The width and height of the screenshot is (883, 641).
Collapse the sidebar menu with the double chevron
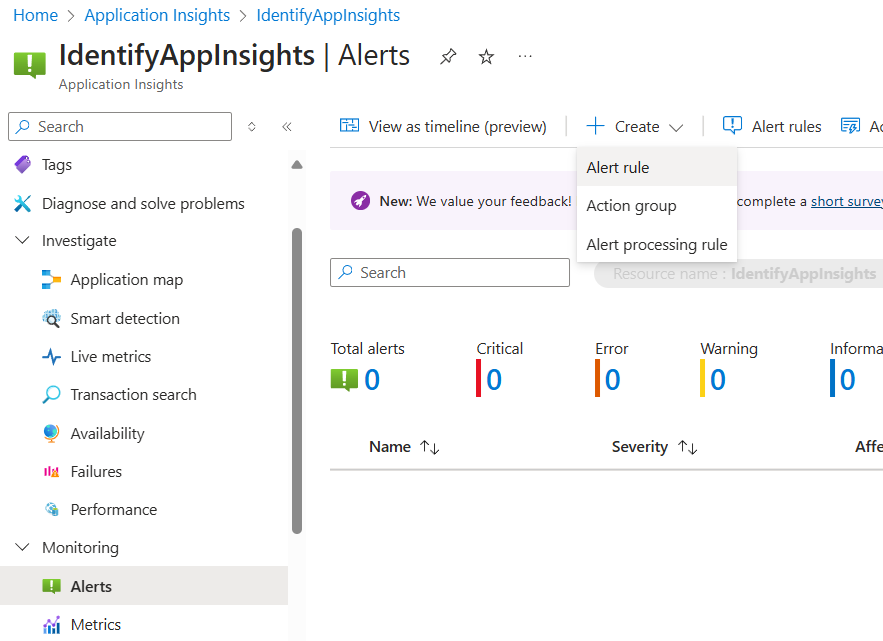pos(287,127)
